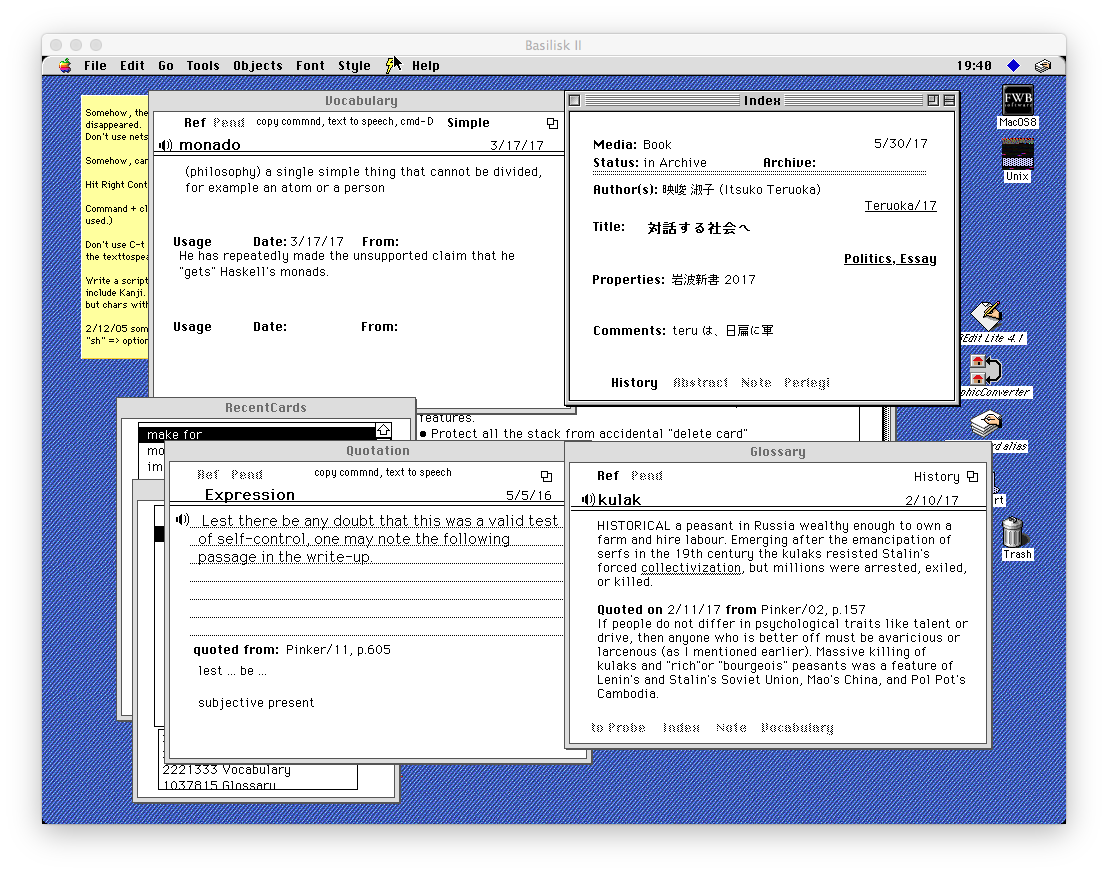Click the menu bar clock showing 19:40
The width and height of the screenshot is (1108, 874).
click(x=974, y=66)
